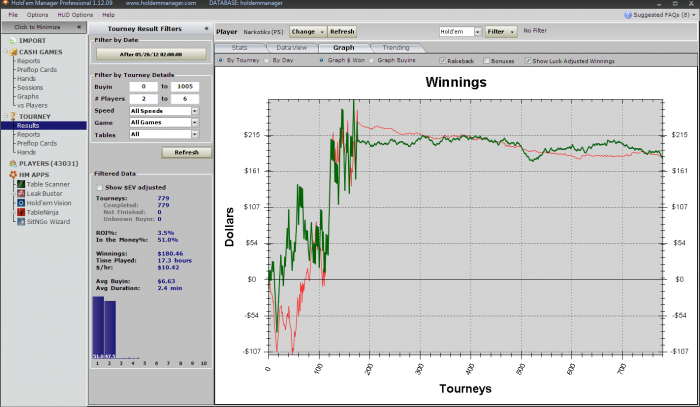Switch to the Graph tab
Screen dimensions: 700x407
pos(344,47)
